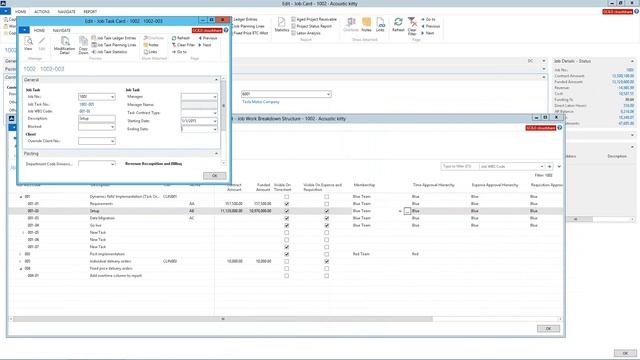Click Previous in Job Card ribbon

coord(431,26)
